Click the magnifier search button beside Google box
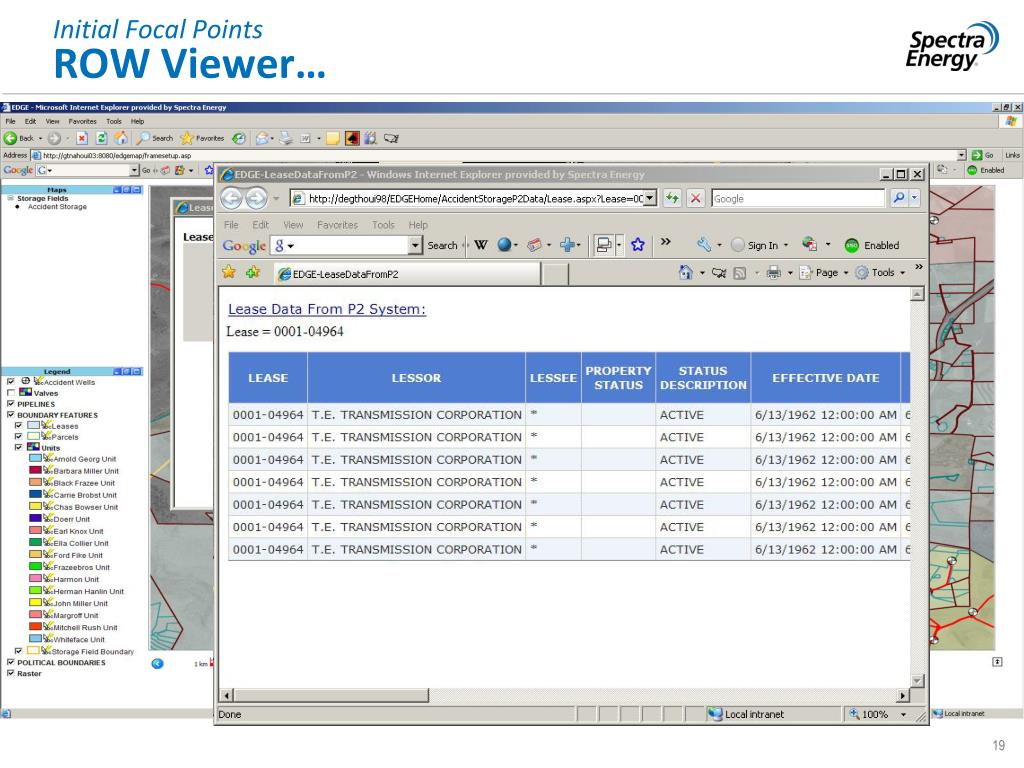This screenshot has height=768, width=1024. point(899,198)
